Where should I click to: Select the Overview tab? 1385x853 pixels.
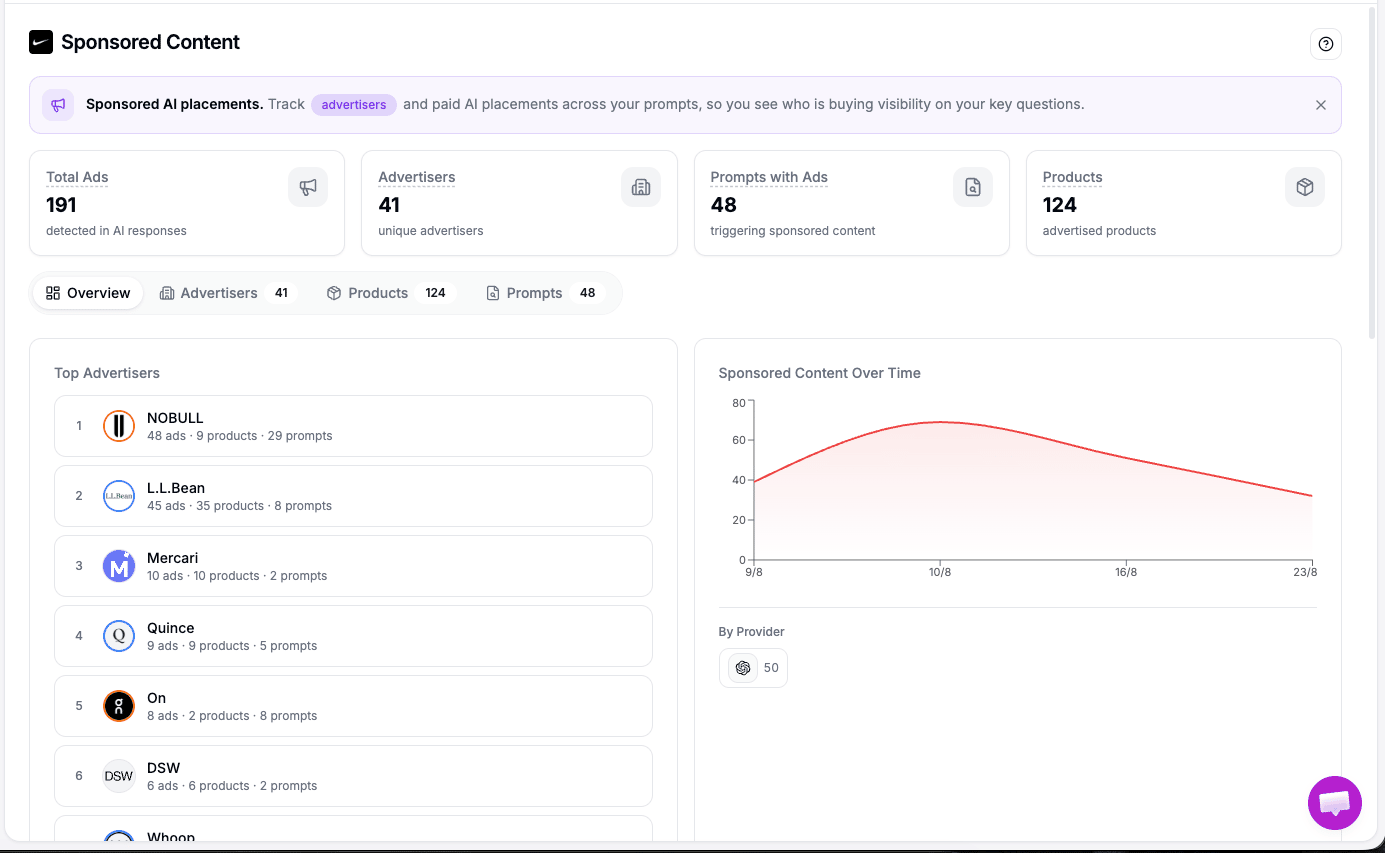pos(88,293)
